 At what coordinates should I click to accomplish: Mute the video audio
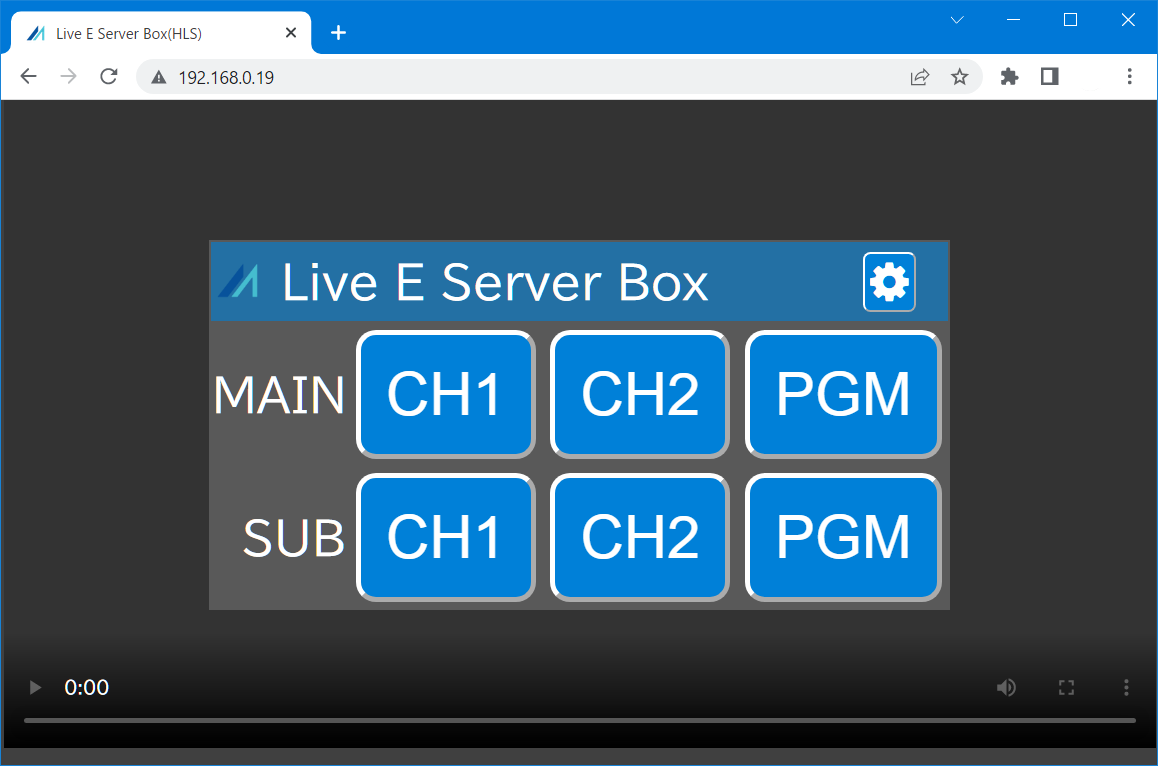1006,688
